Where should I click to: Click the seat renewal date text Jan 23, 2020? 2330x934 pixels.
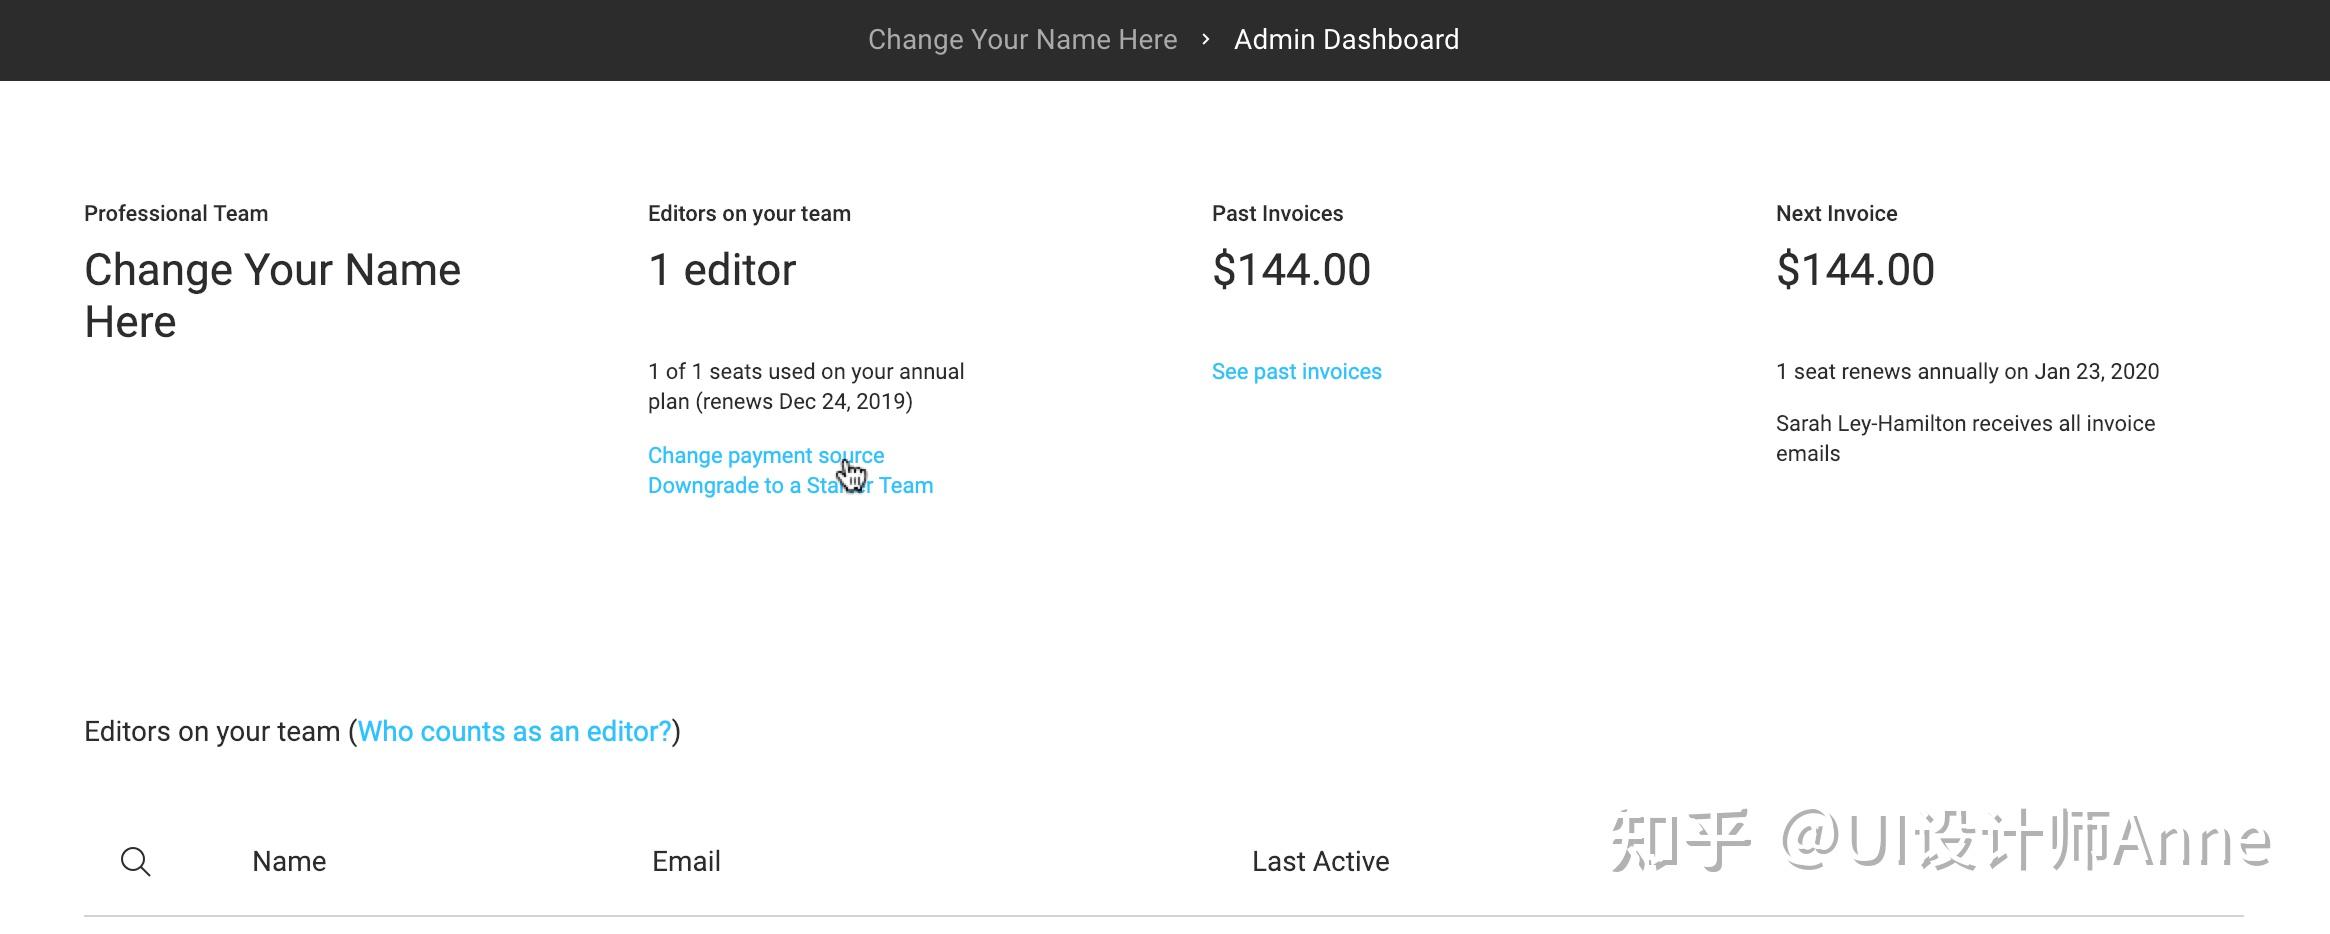click(2096, 371)
